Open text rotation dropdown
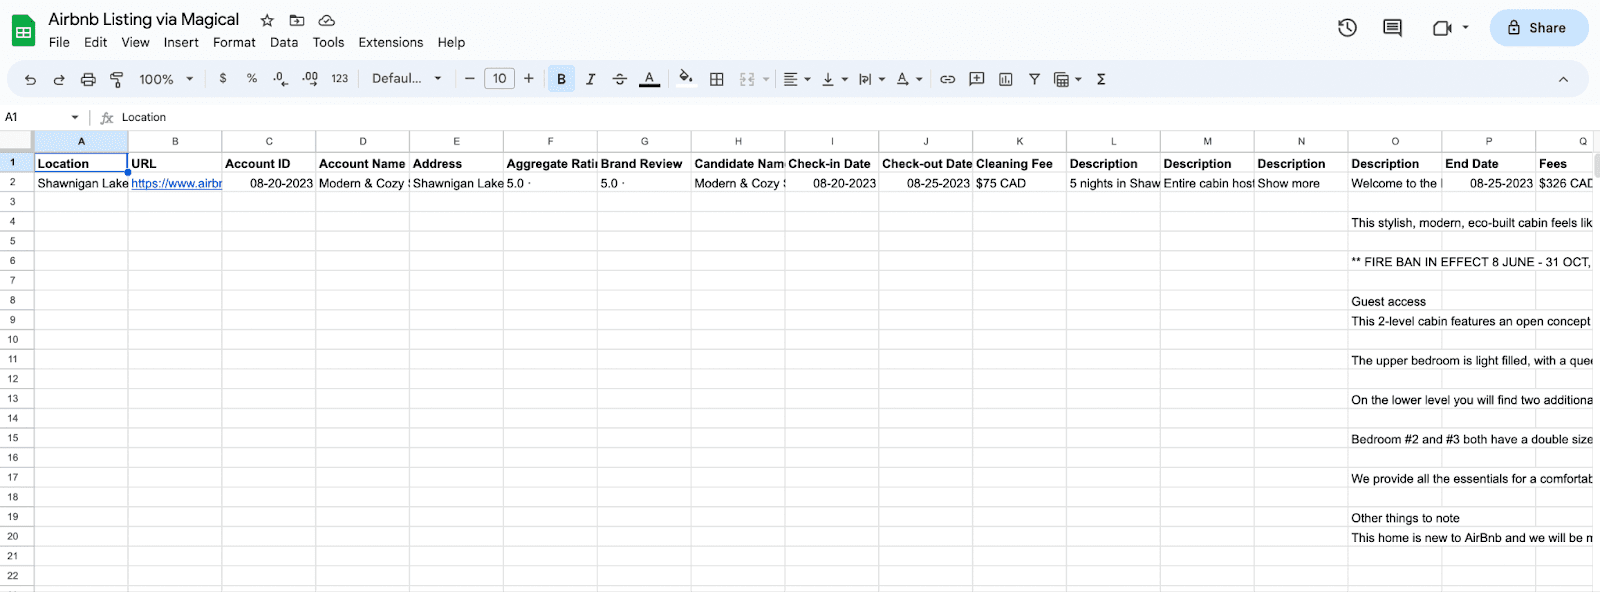1600x592 pixels. 909,79
